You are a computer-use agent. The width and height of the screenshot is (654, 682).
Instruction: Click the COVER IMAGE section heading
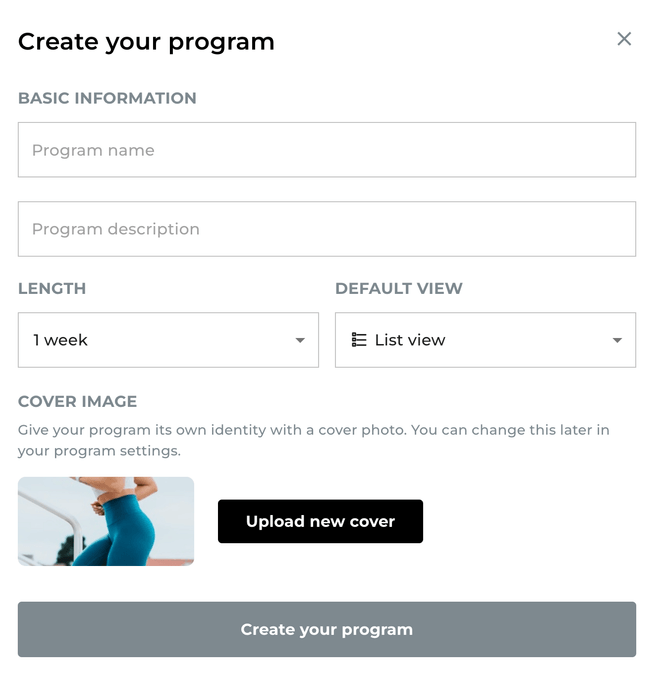click(77, 401)
